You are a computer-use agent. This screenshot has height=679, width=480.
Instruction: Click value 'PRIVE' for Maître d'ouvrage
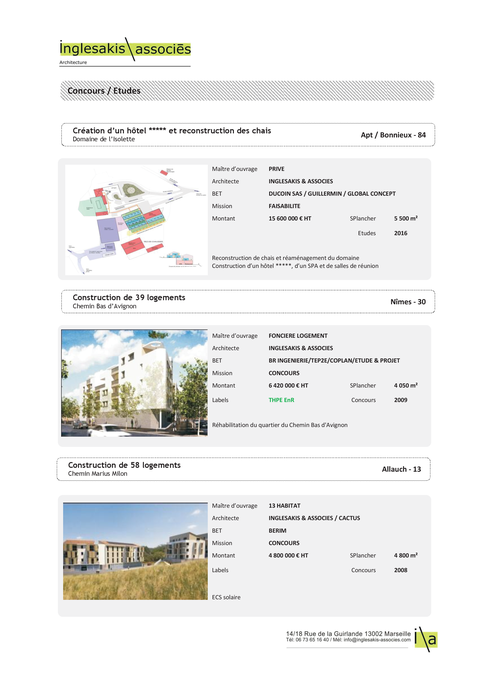tap(276, 169)
